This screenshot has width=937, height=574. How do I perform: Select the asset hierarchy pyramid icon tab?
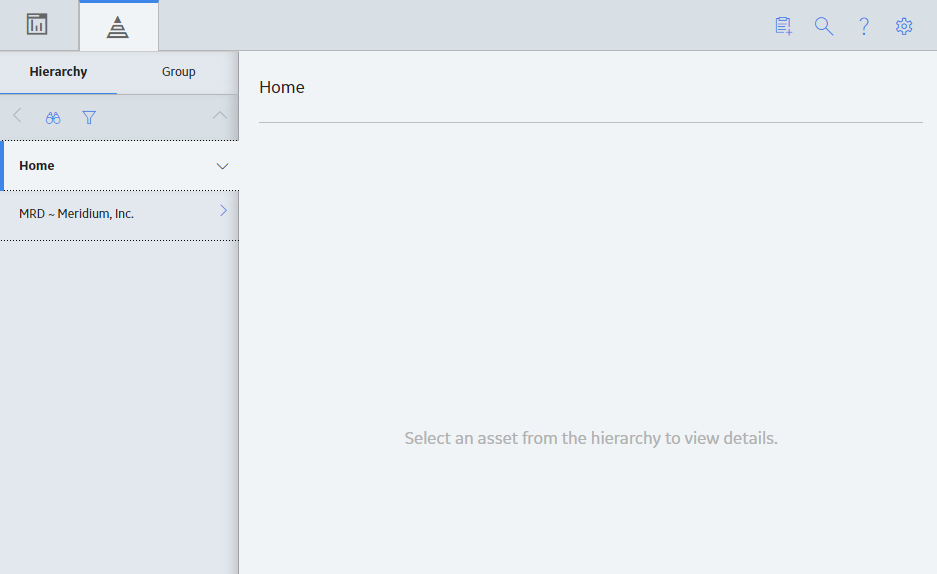coord(118,27)
